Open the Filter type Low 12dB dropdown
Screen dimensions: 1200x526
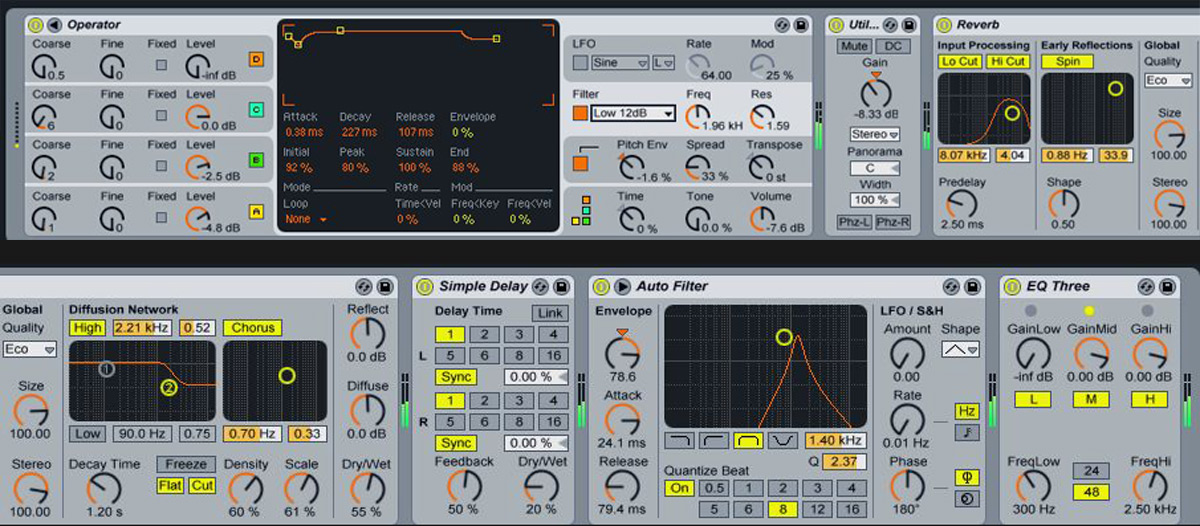(x=633, y=114)
